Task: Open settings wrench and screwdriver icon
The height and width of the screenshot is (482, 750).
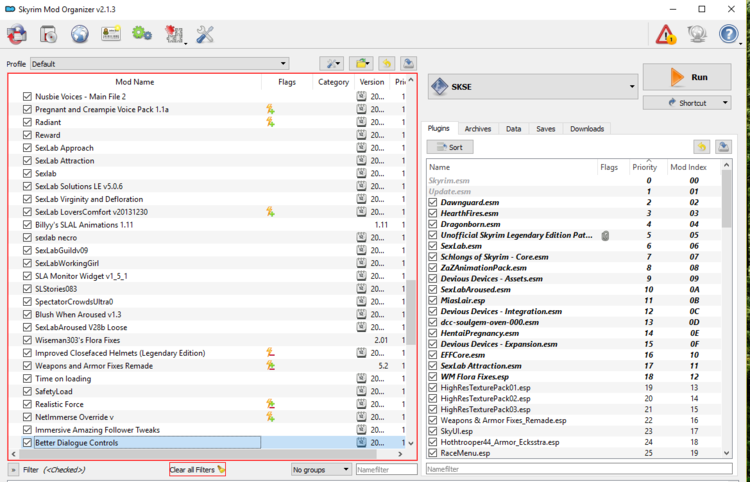Action: pyautogui.click(x=205, y=34)
